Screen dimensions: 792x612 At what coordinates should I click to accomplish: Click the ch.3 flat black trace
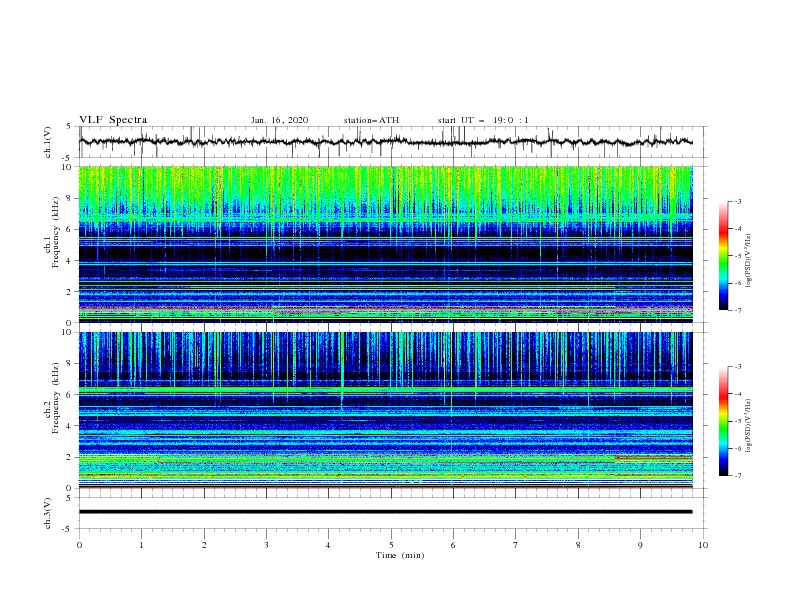385,512
